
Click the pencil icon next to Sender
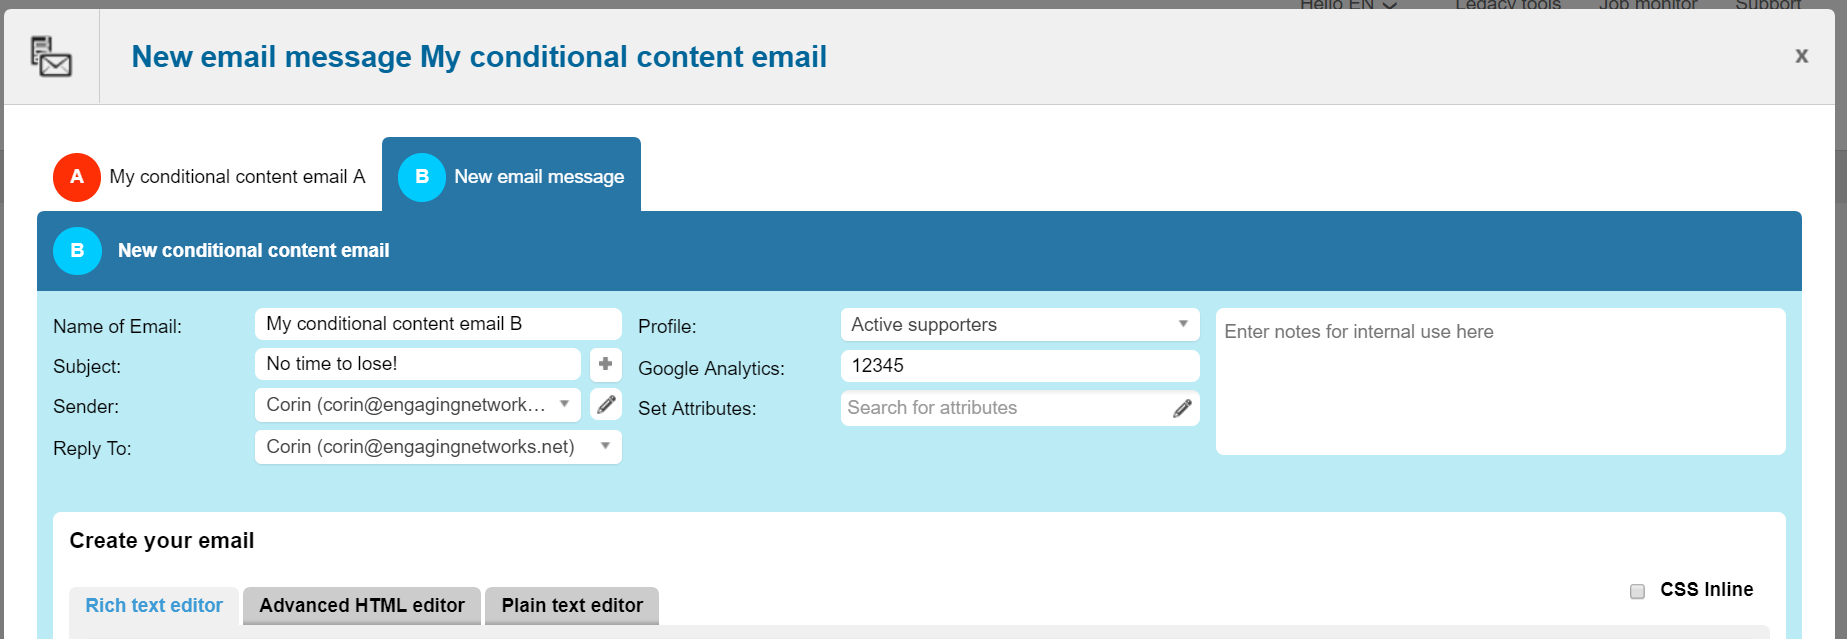[x=606, y=404]
